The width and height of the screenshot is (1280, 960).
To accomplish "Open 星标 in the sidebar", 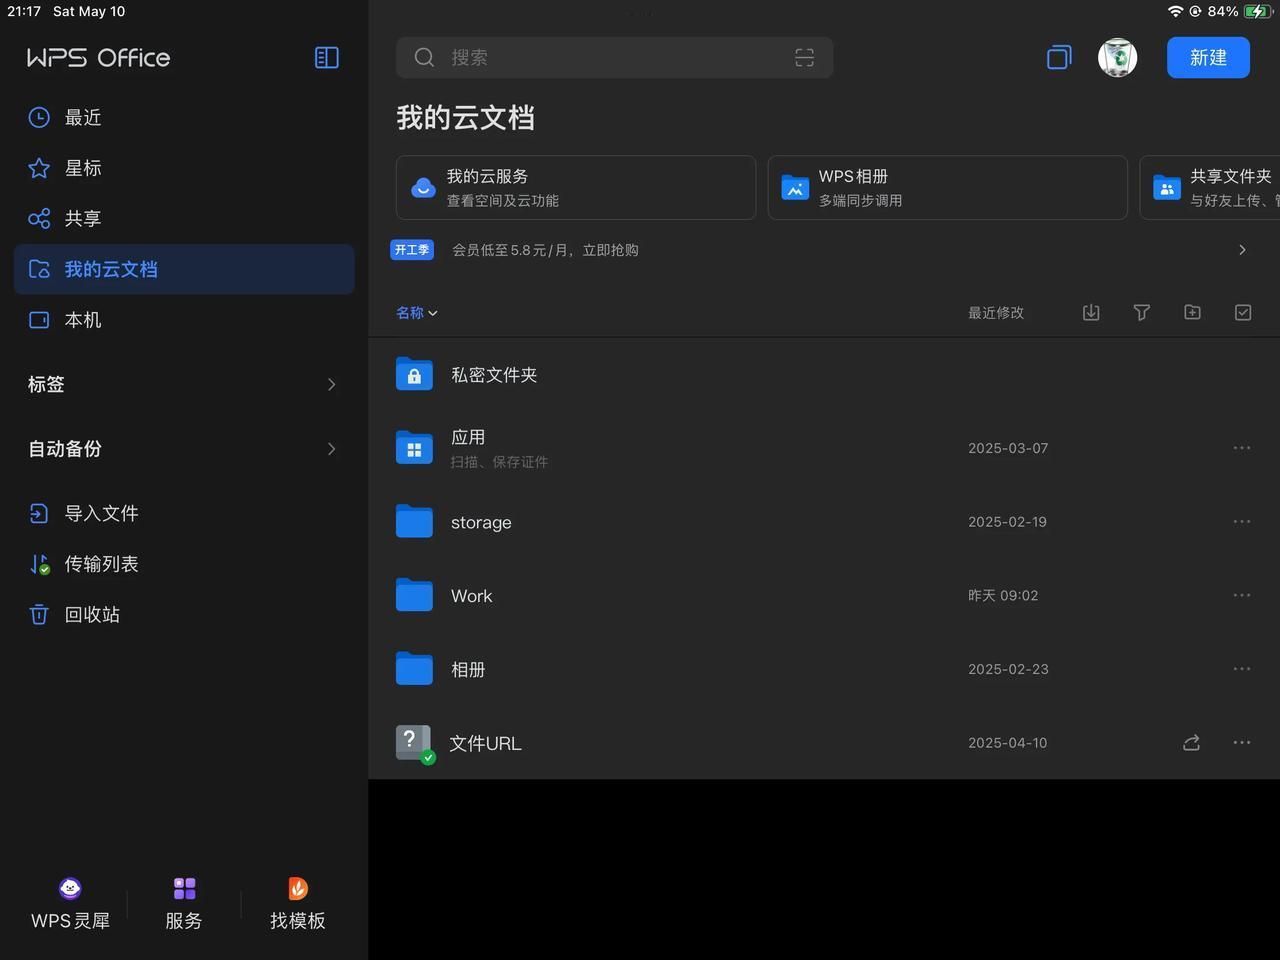I will pos(184,168).
